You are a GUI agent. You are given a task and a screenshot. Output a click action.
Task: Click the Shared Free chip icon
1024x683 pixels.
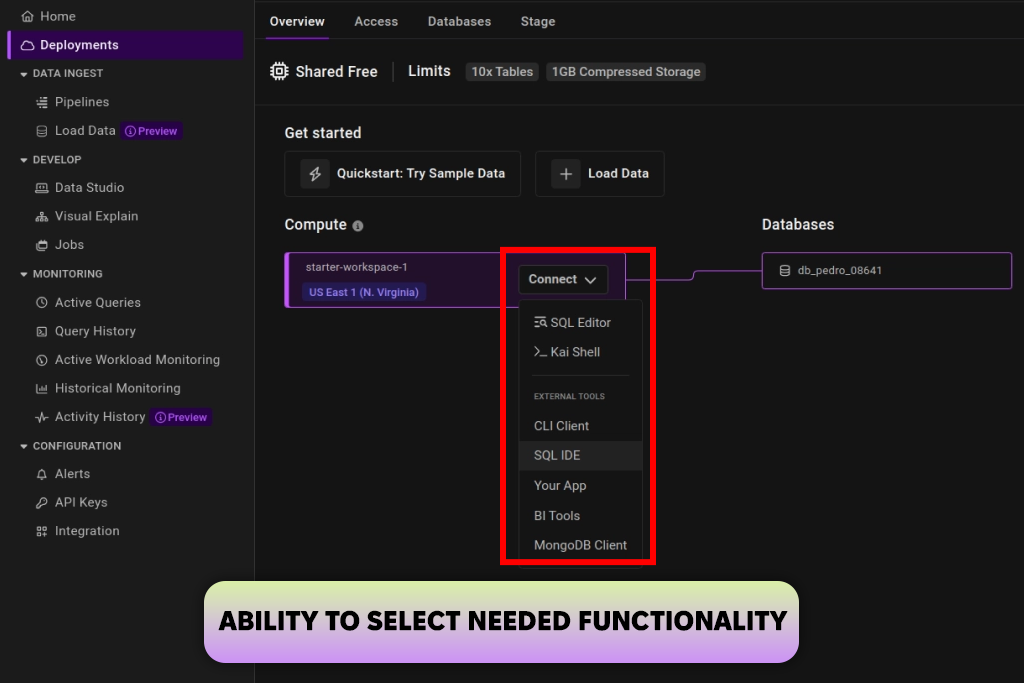tap(280, 71)
